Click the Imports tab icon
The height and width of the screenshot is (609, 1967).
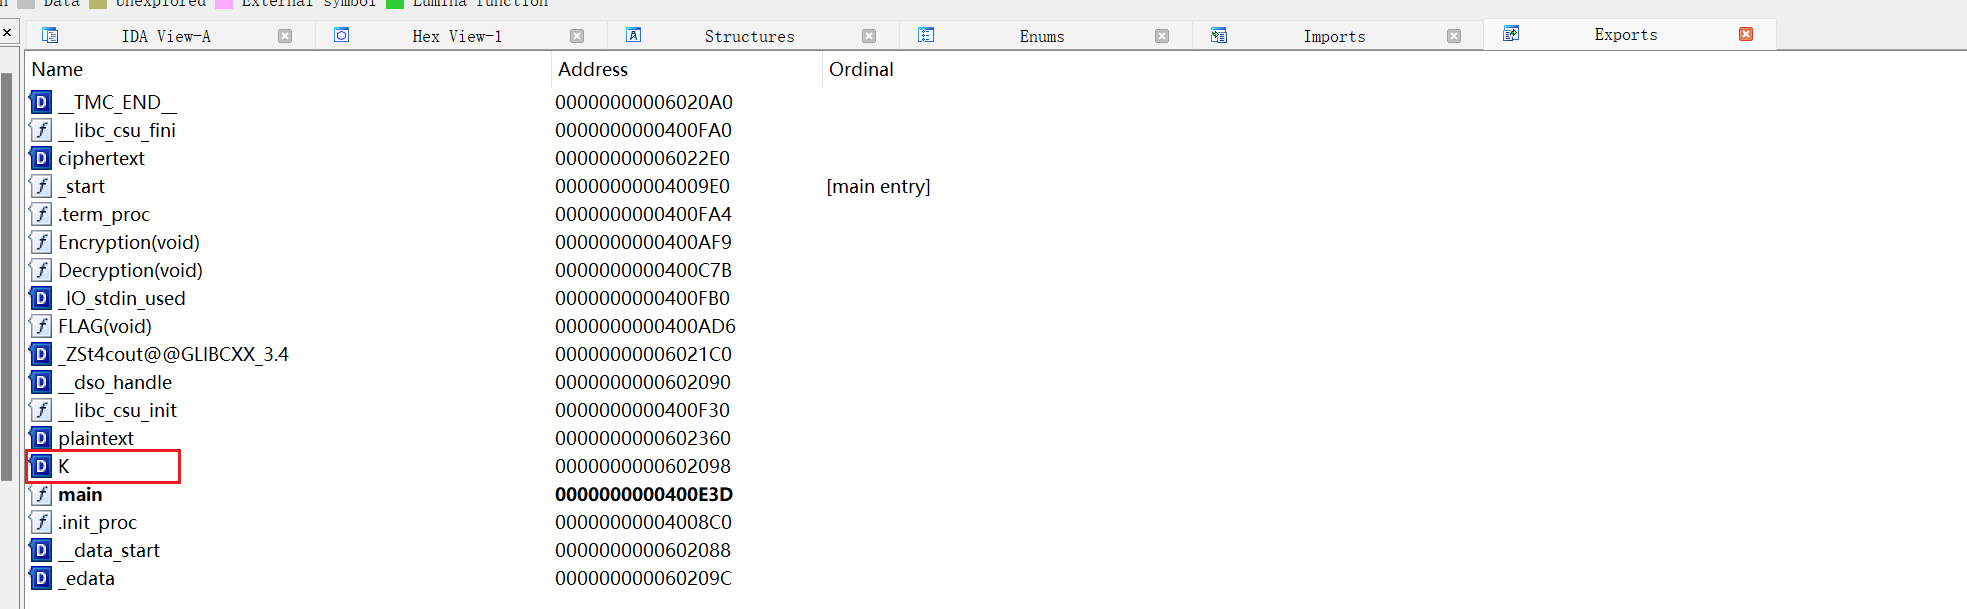1219,36
